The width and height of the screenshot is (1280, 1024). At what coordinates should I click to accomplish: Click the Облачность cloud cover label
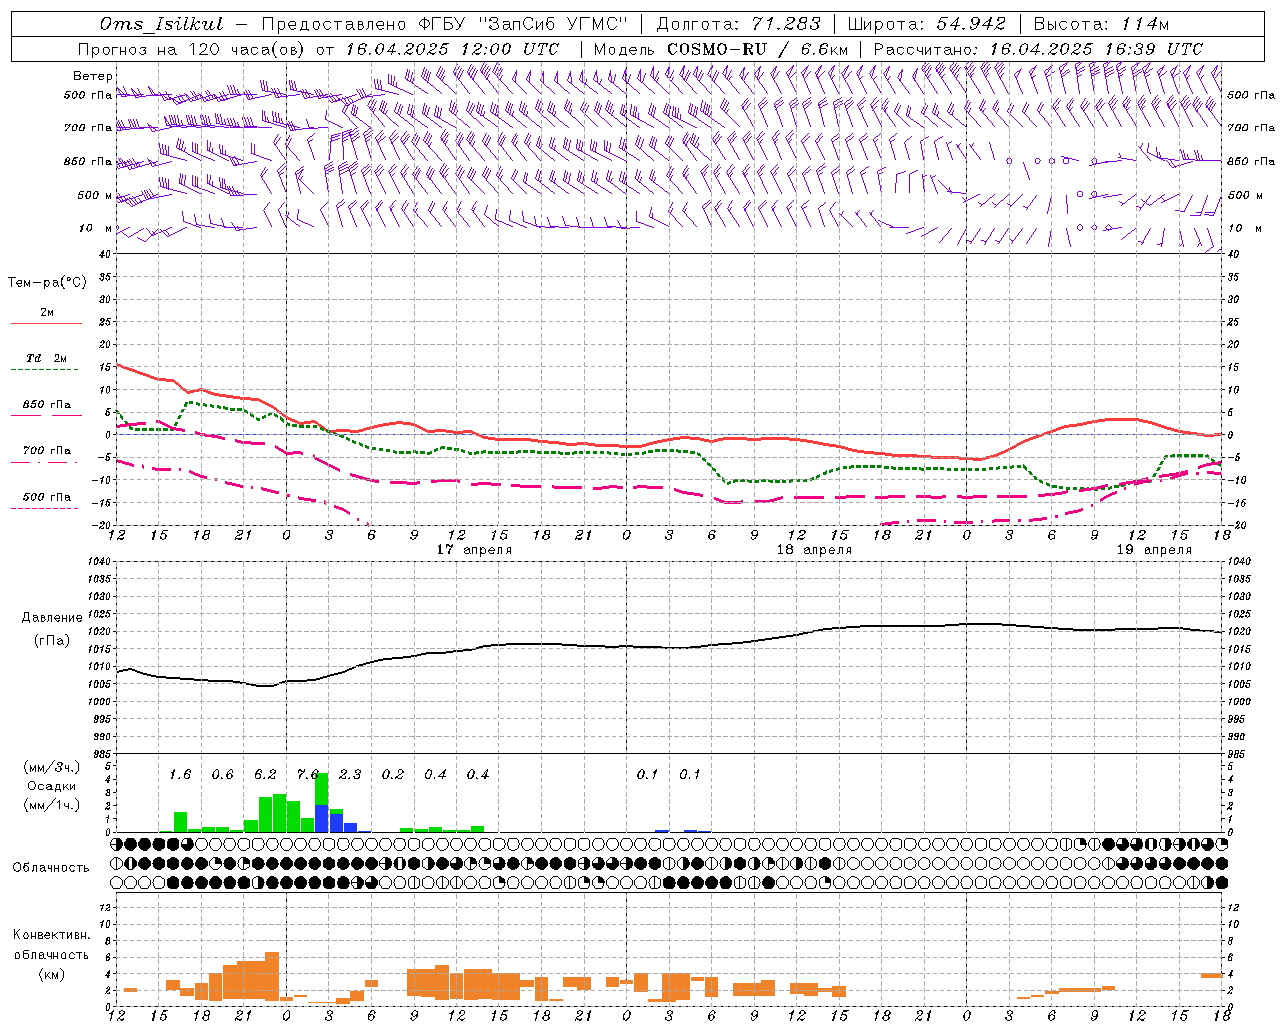[x=51, y=868]
